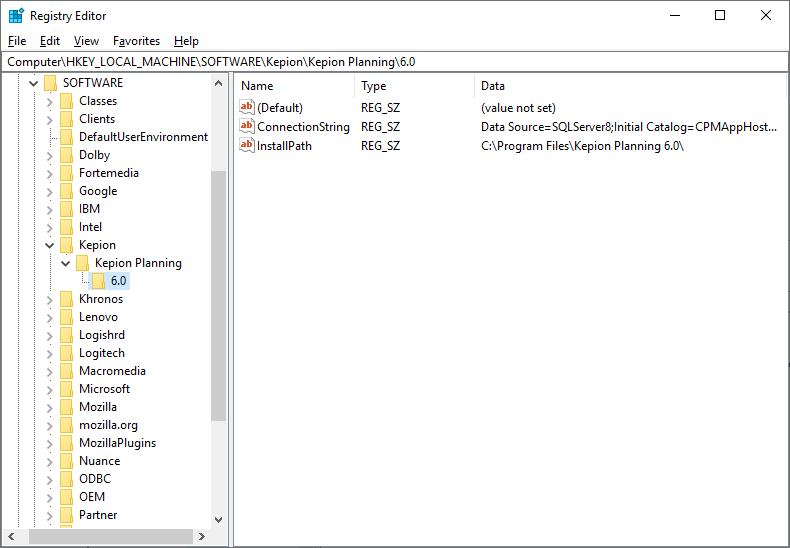Open the Favorites menu
790x548 pixels.
136,41
